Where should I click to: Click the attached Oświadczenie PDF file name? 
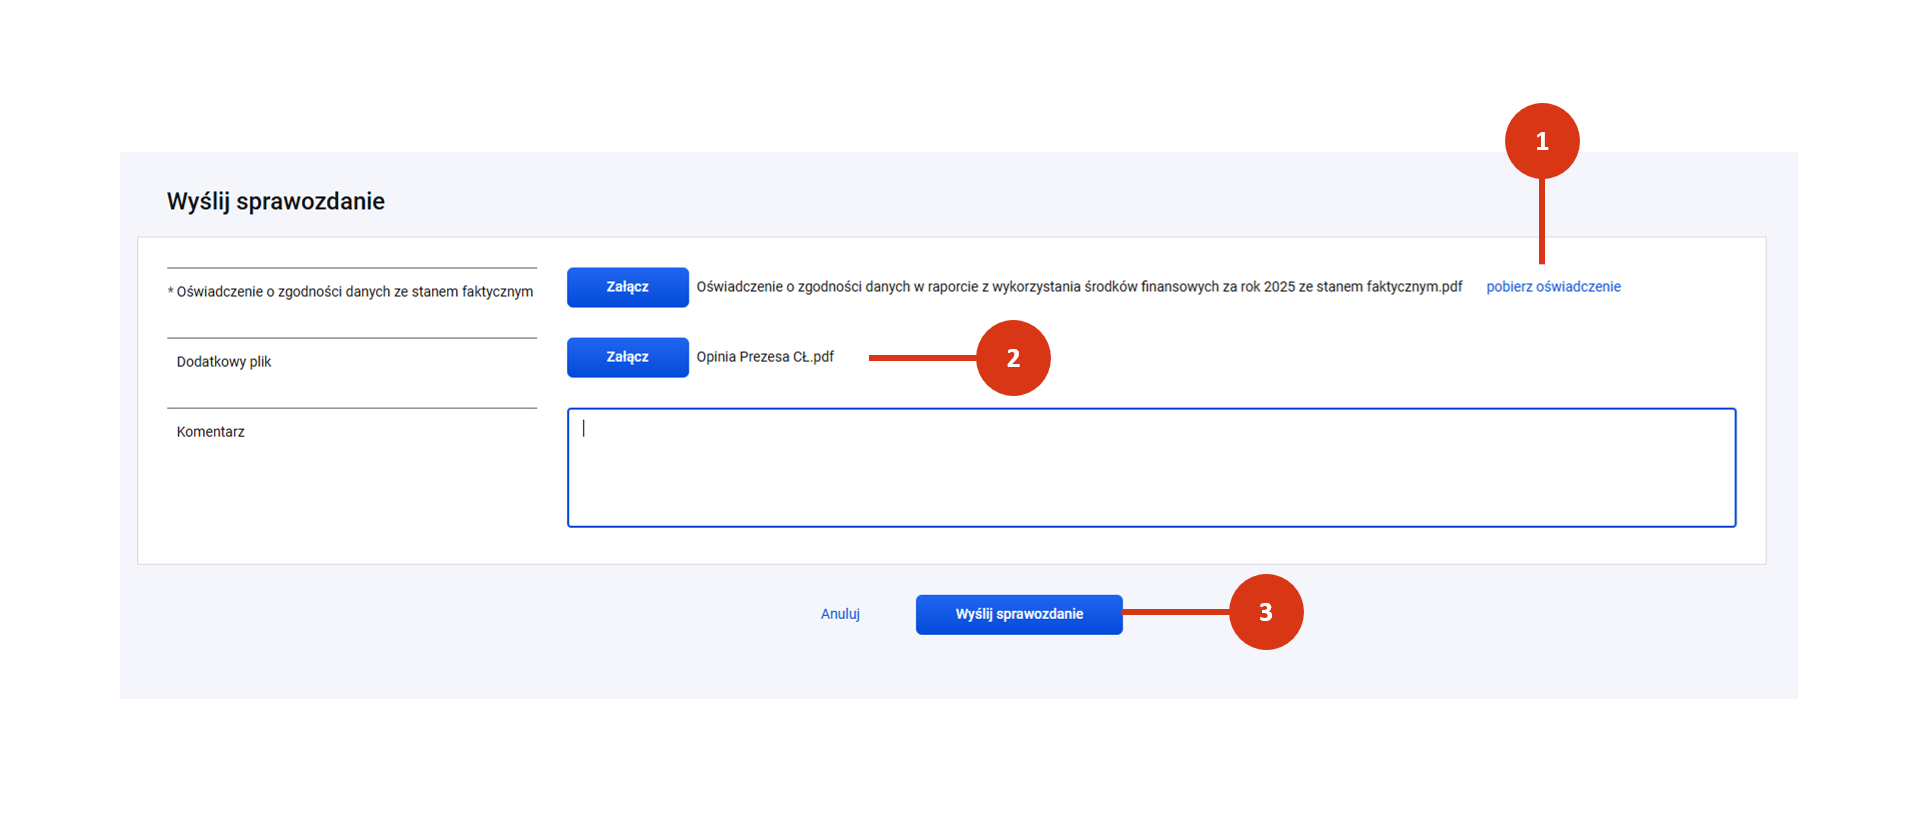tap(1079, 287)
